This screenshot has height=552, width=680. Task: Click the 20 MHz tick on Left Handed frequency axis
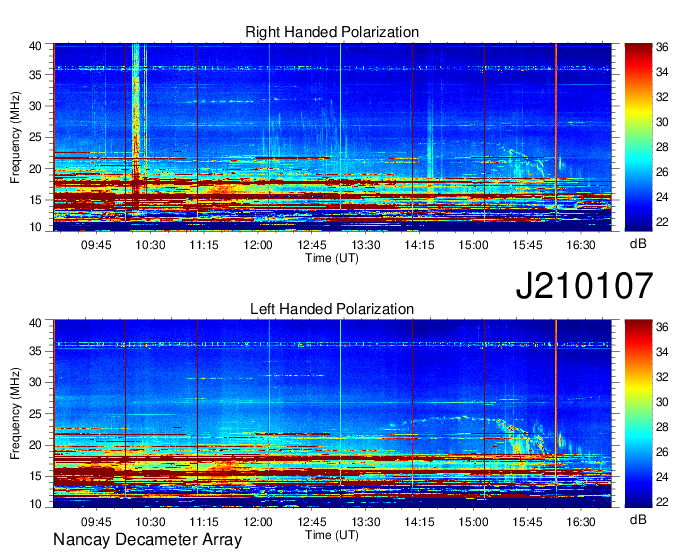tap(35, 445)
